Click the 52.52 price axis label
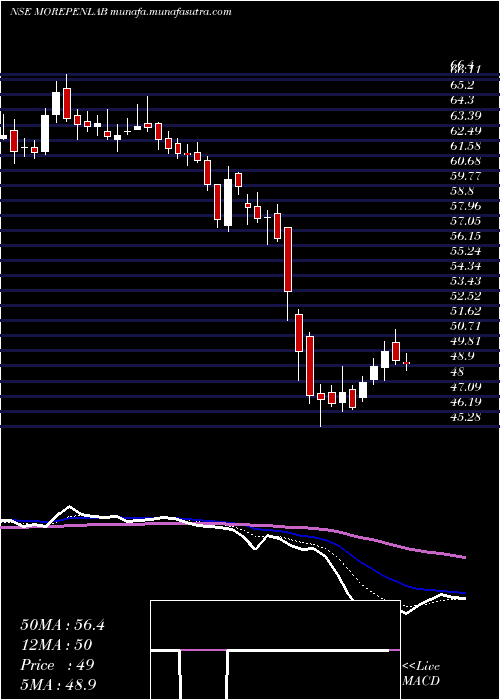This screenshot has width=500, height=700. coord(465,296)
